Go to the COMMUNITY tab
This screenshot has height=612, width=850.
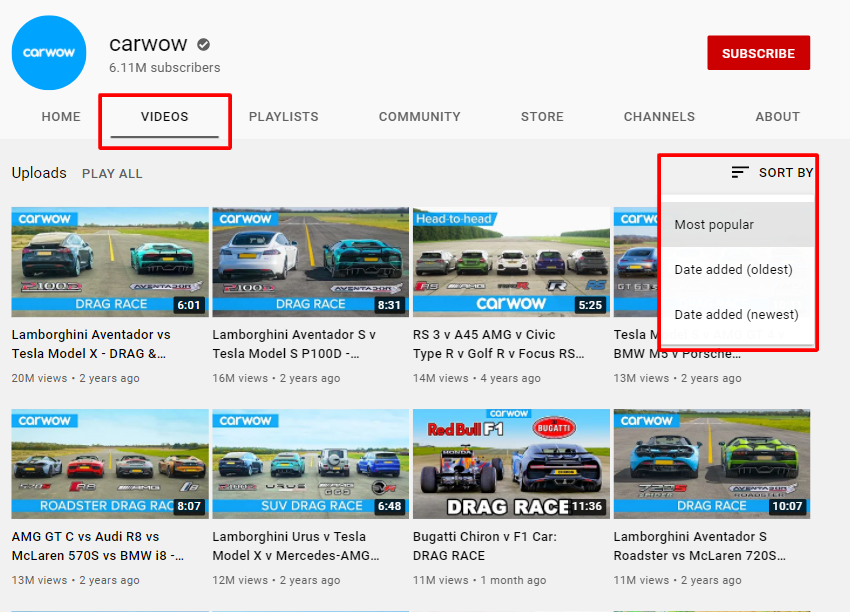tap(420, 117)
